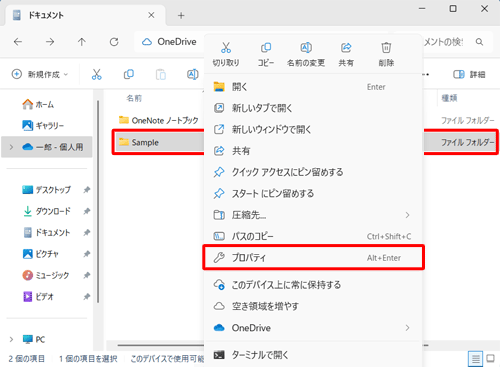
Task: Click pin icon next to ピクチャ
Action: [87, 254]
